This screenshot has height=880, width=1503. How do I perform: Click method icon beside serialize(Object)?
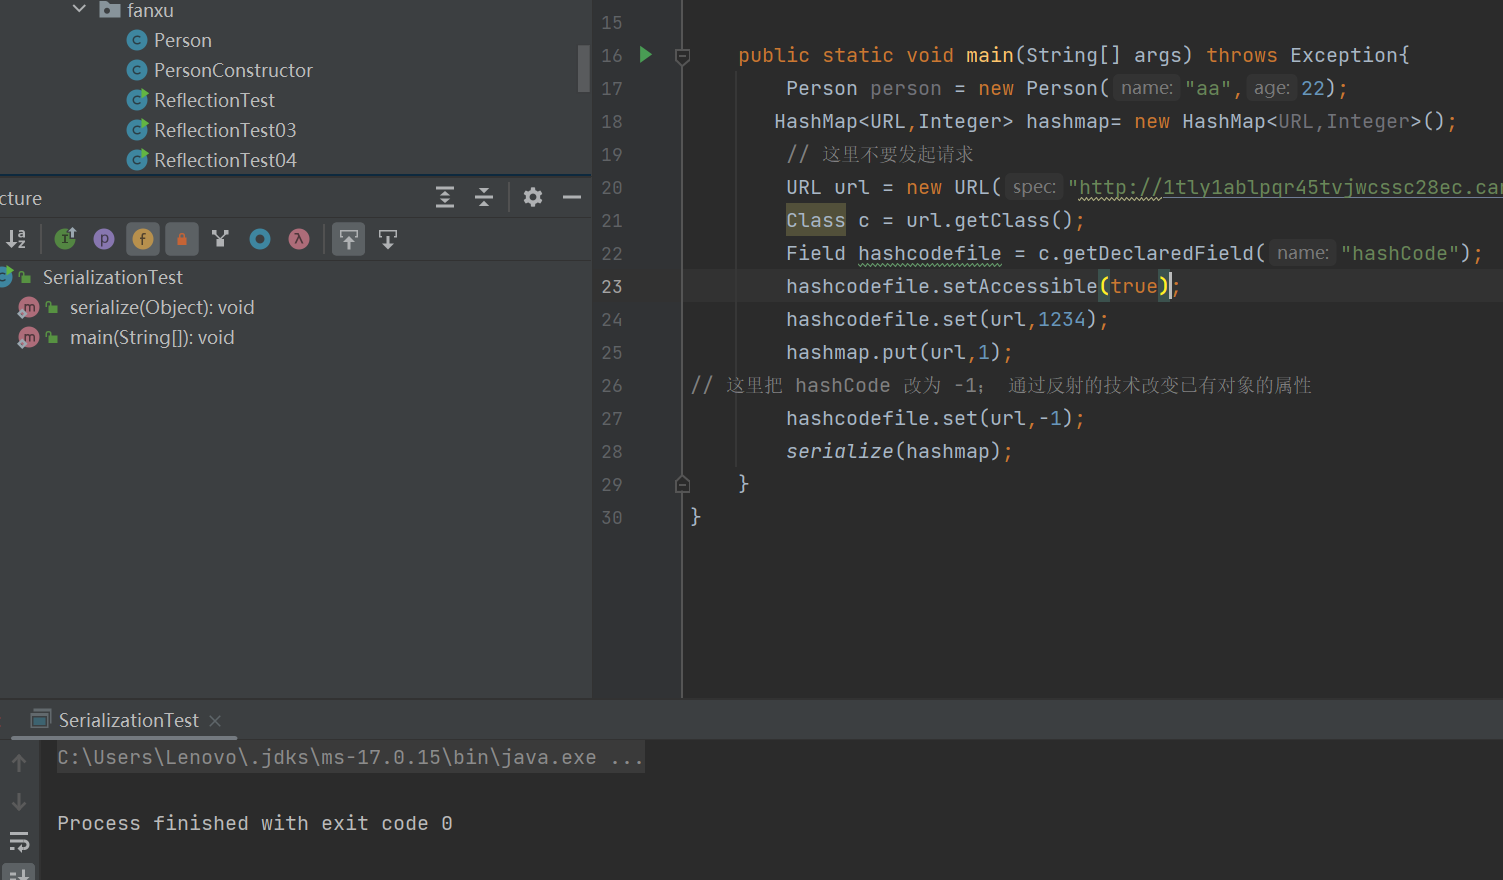click(29, 307)
